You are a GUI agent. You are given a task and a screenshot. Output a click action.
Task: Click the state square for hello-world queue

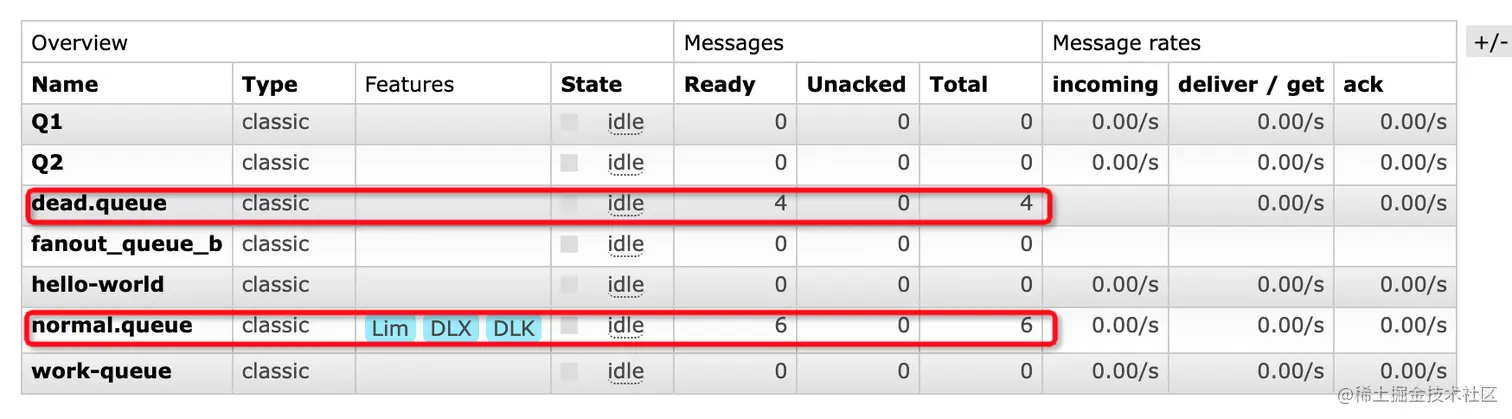tap(569, 285)
